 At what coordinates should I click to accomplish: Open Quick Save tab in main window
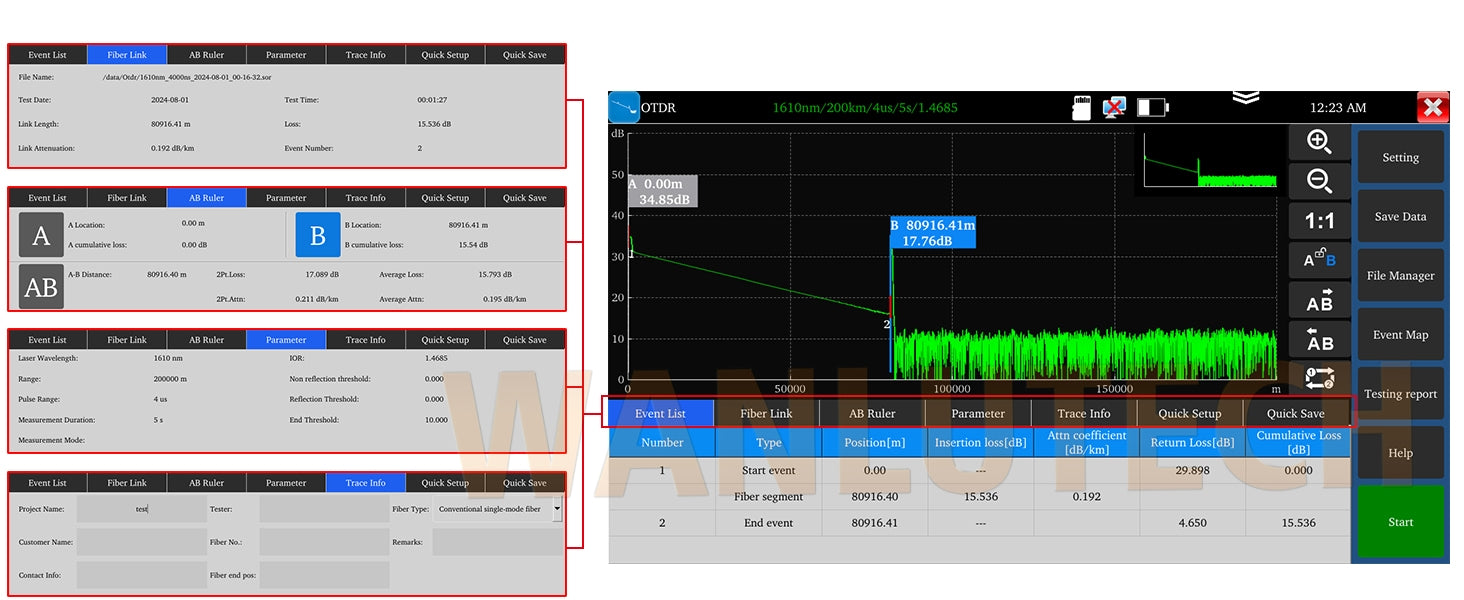(x=1296, y=413)
